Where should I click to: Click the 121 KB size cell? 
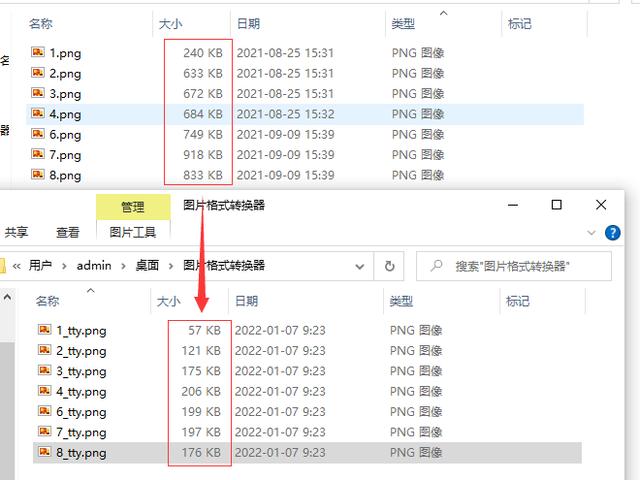pos(201,351)
